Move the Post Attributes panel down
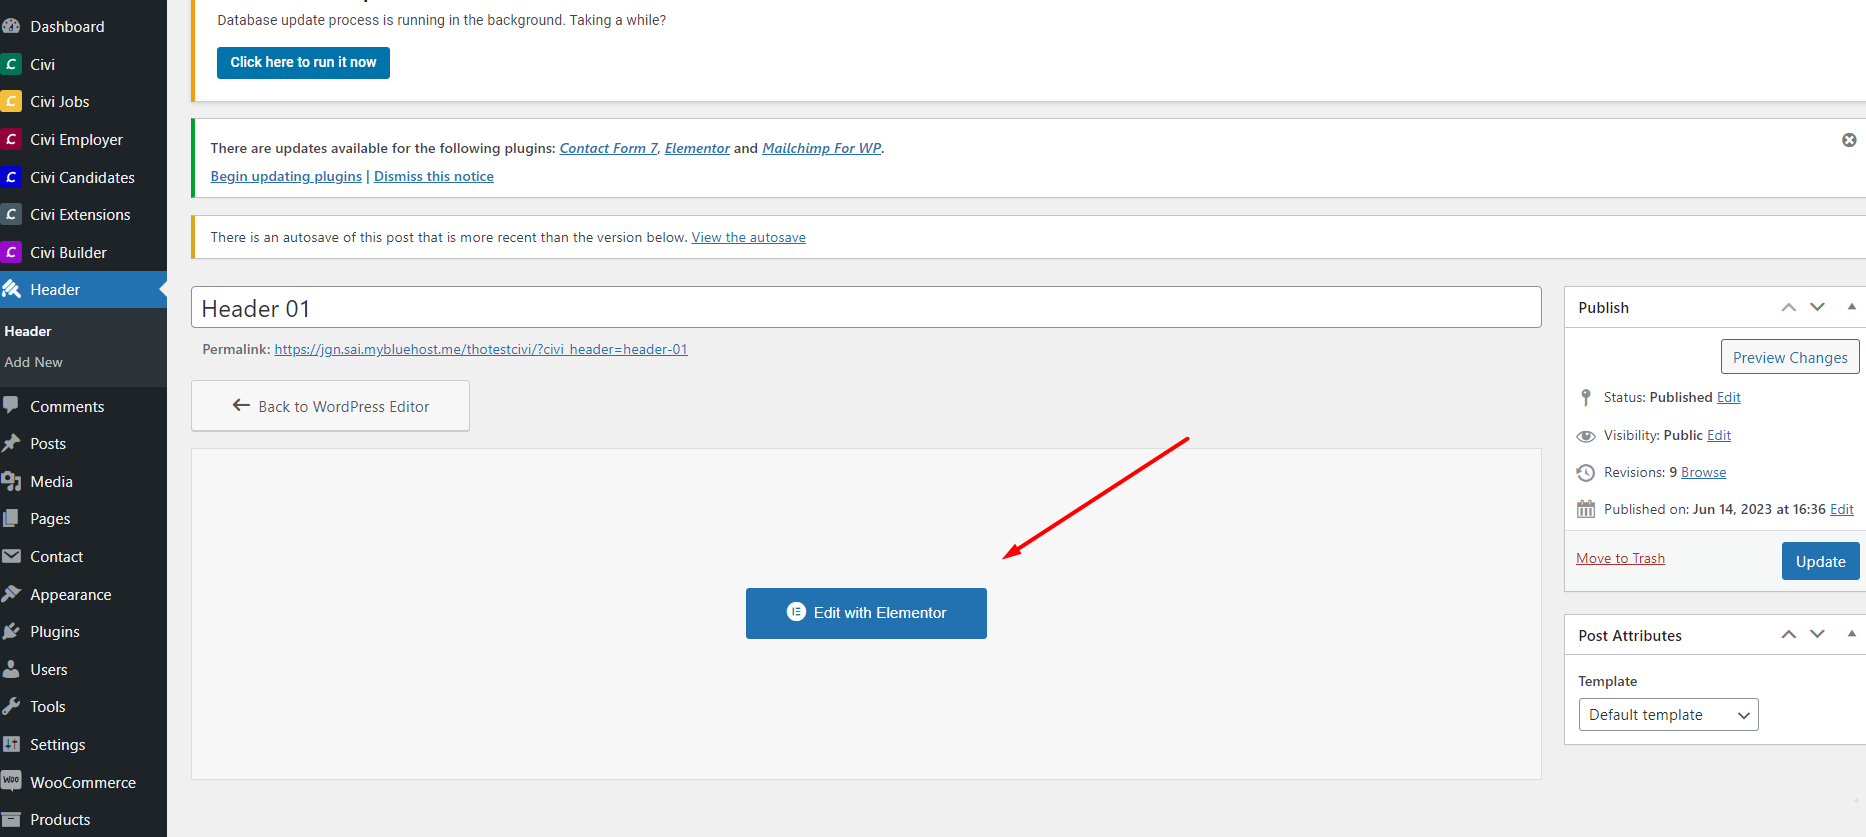Viewport: 1866px width, 837px height. [1818, 634]
